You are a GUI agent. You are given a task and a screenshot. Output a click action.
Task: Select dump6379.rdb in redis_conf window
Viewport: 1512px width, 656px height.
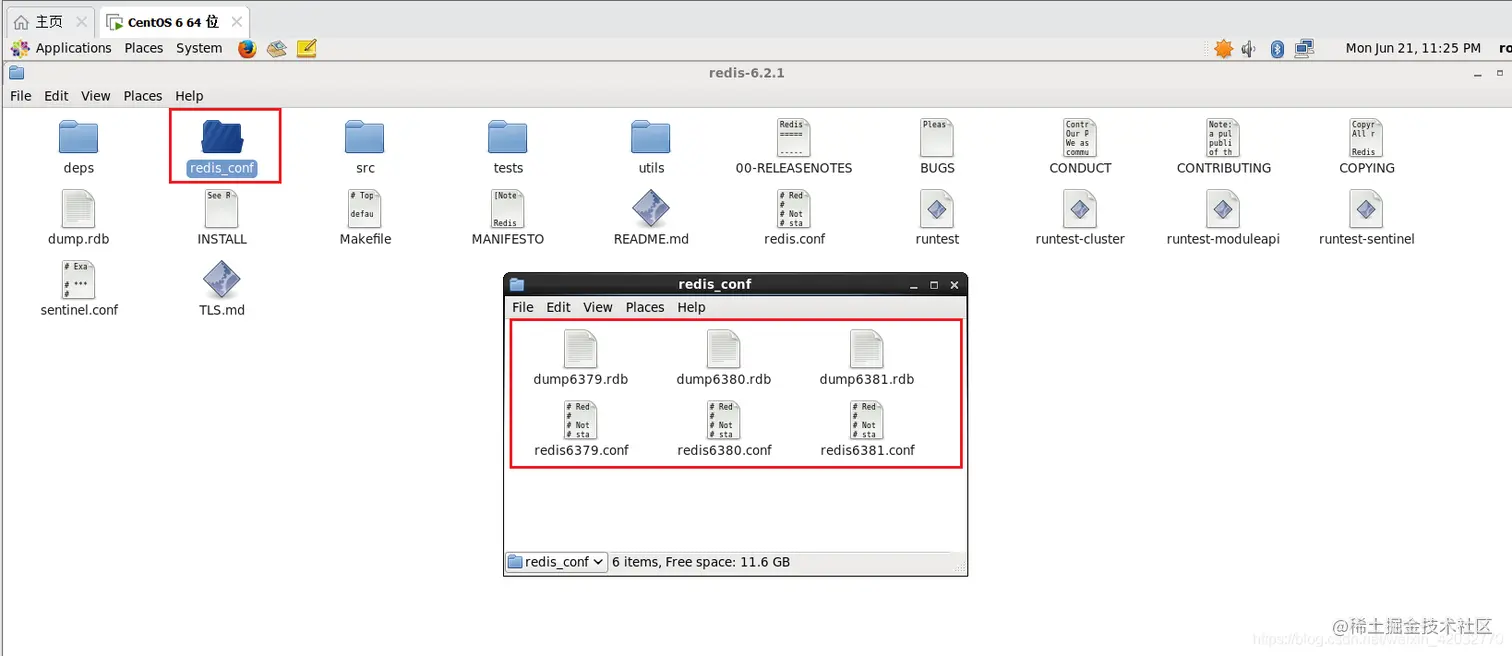pos(581,348)
